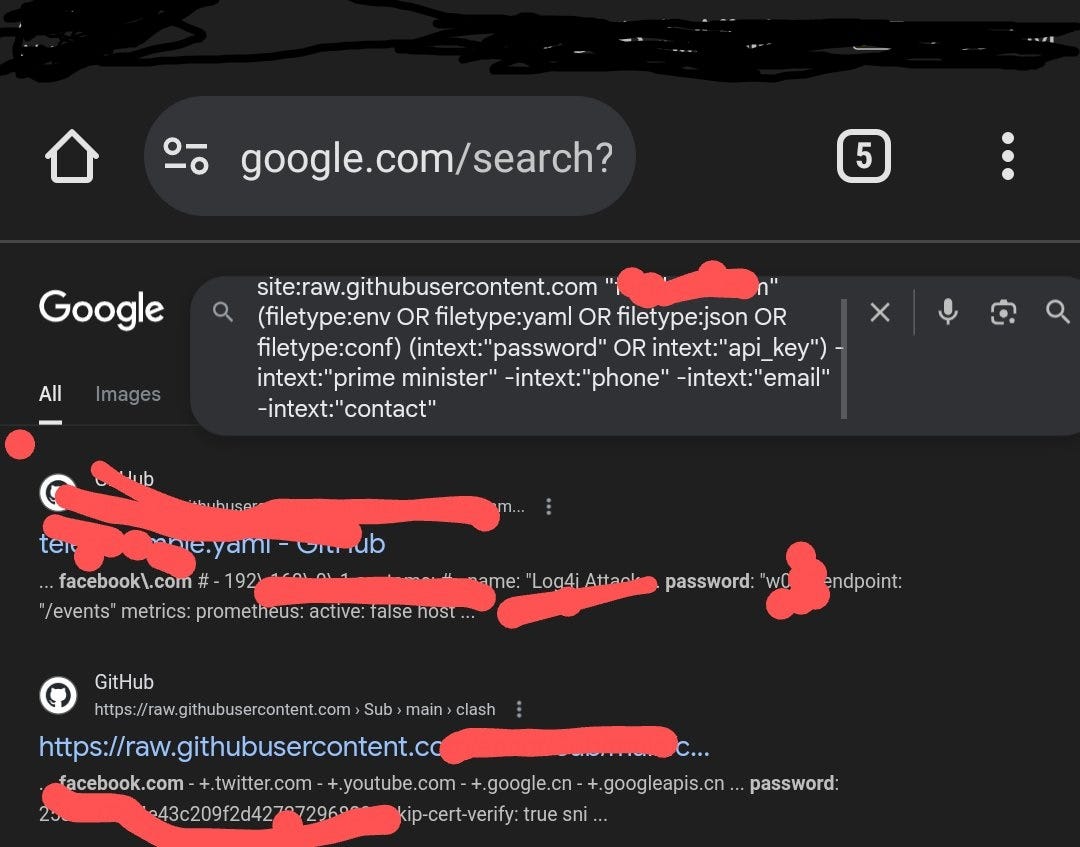Submit search with right magnifier icon
The width and height of the screenshot is (1080, 847).
[1057, 312]
